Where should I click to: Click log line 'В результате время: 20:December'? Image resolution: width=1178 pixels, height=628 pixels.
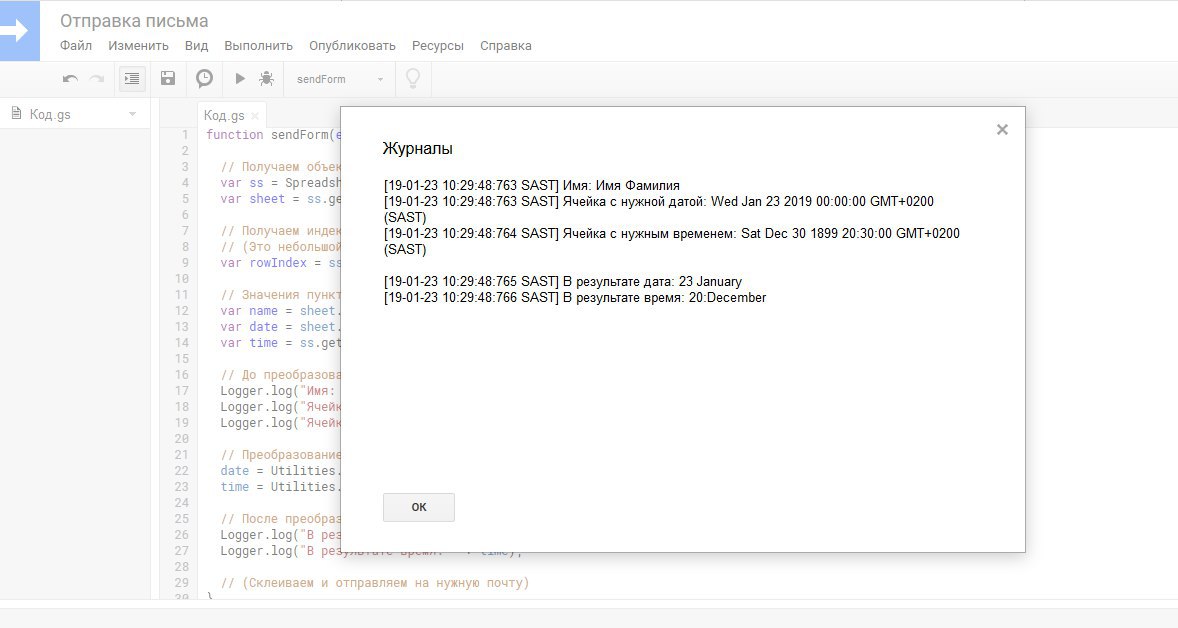(x=575, y=297)
